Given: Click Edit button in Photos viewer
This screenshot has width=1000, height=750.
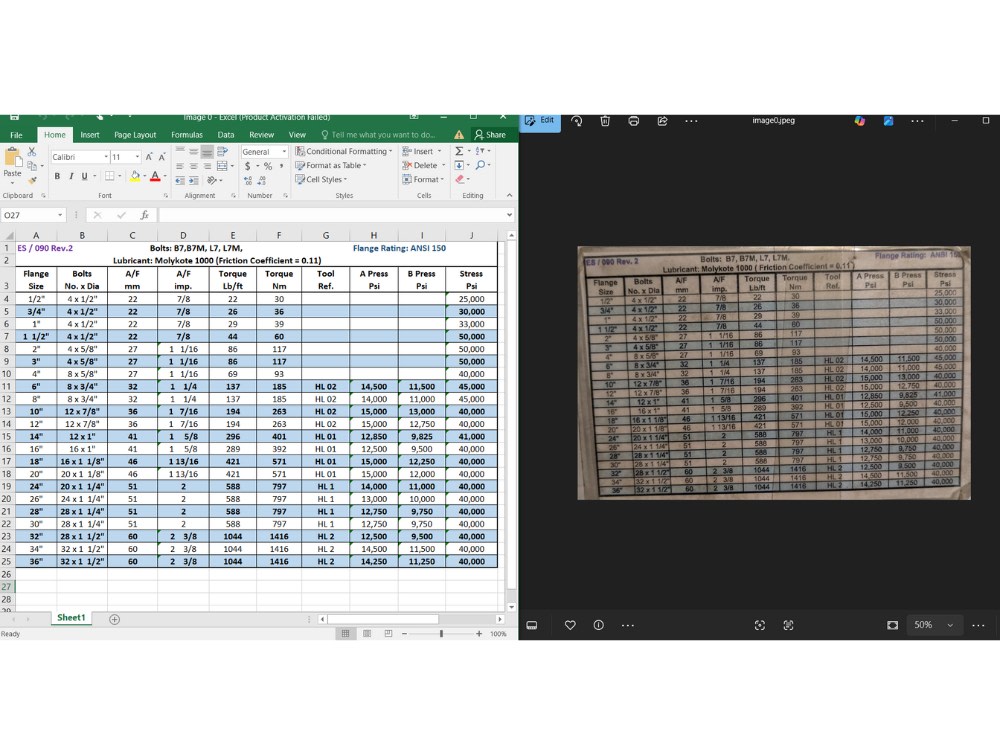Looking at the screenshot, I should 540,121.
